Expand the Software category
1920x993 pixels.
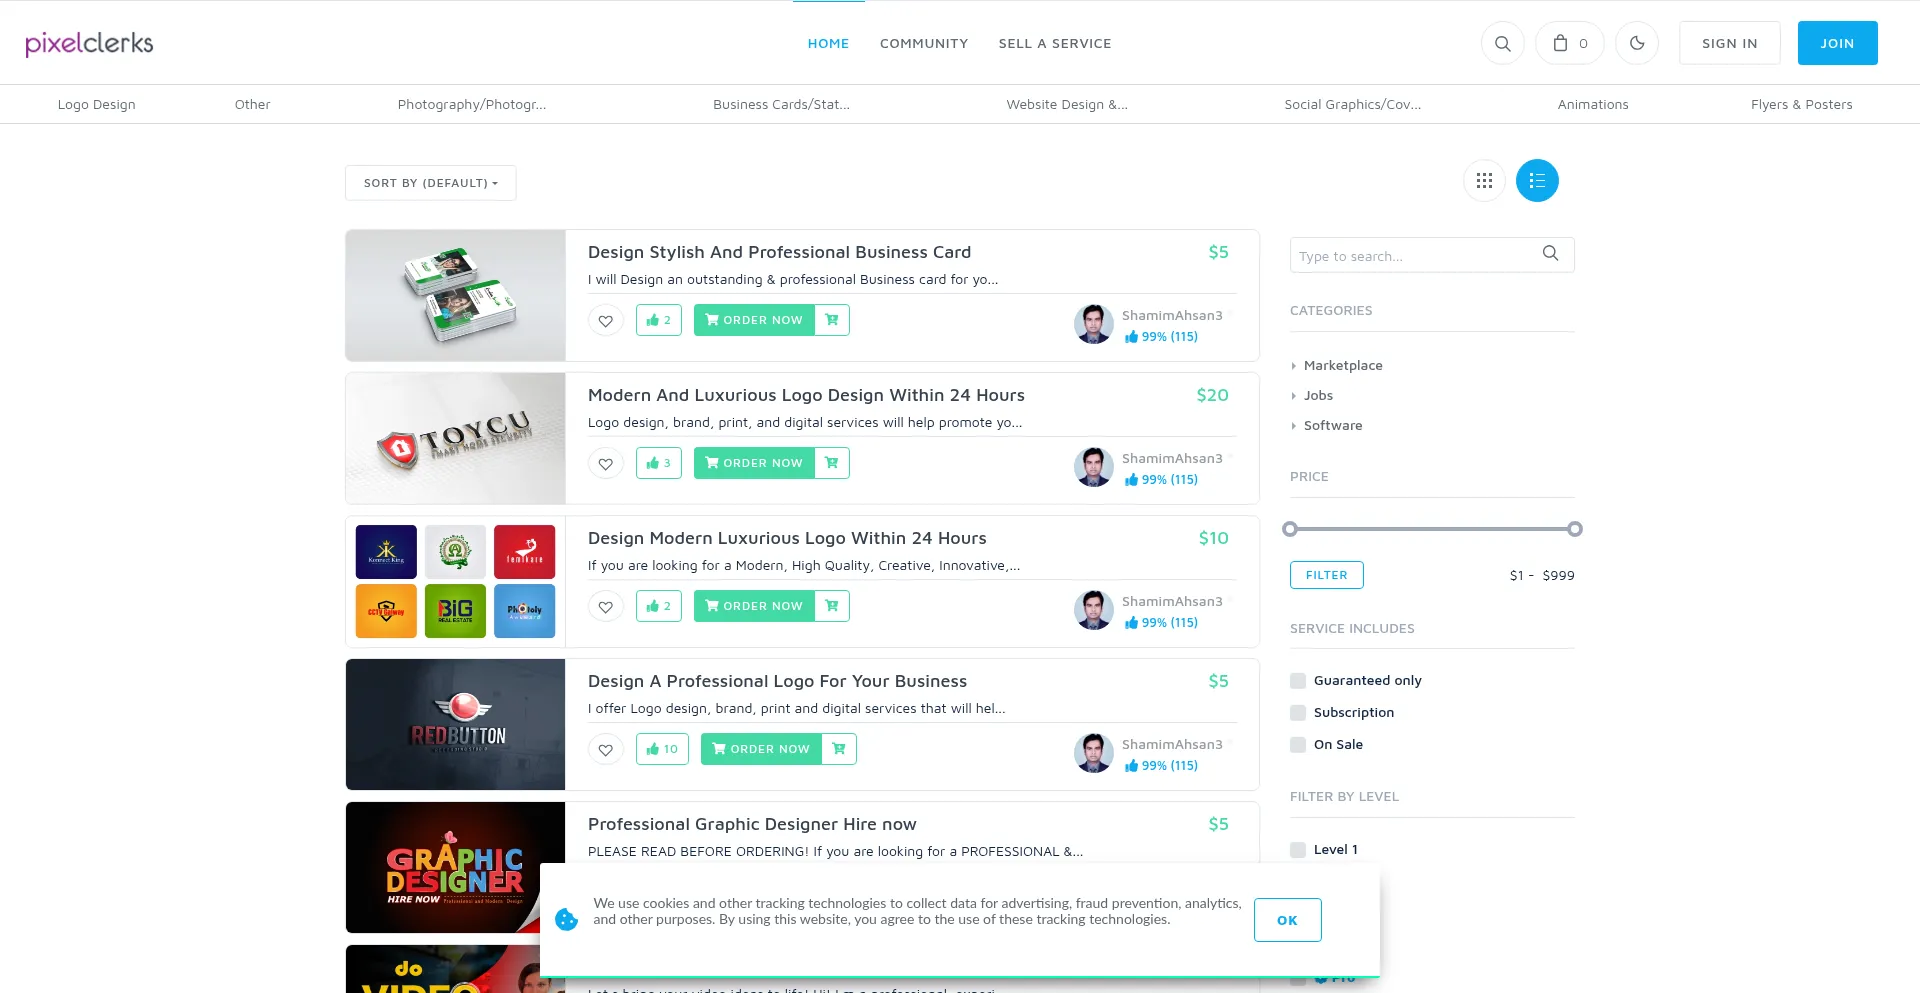tap(1332, 426)
